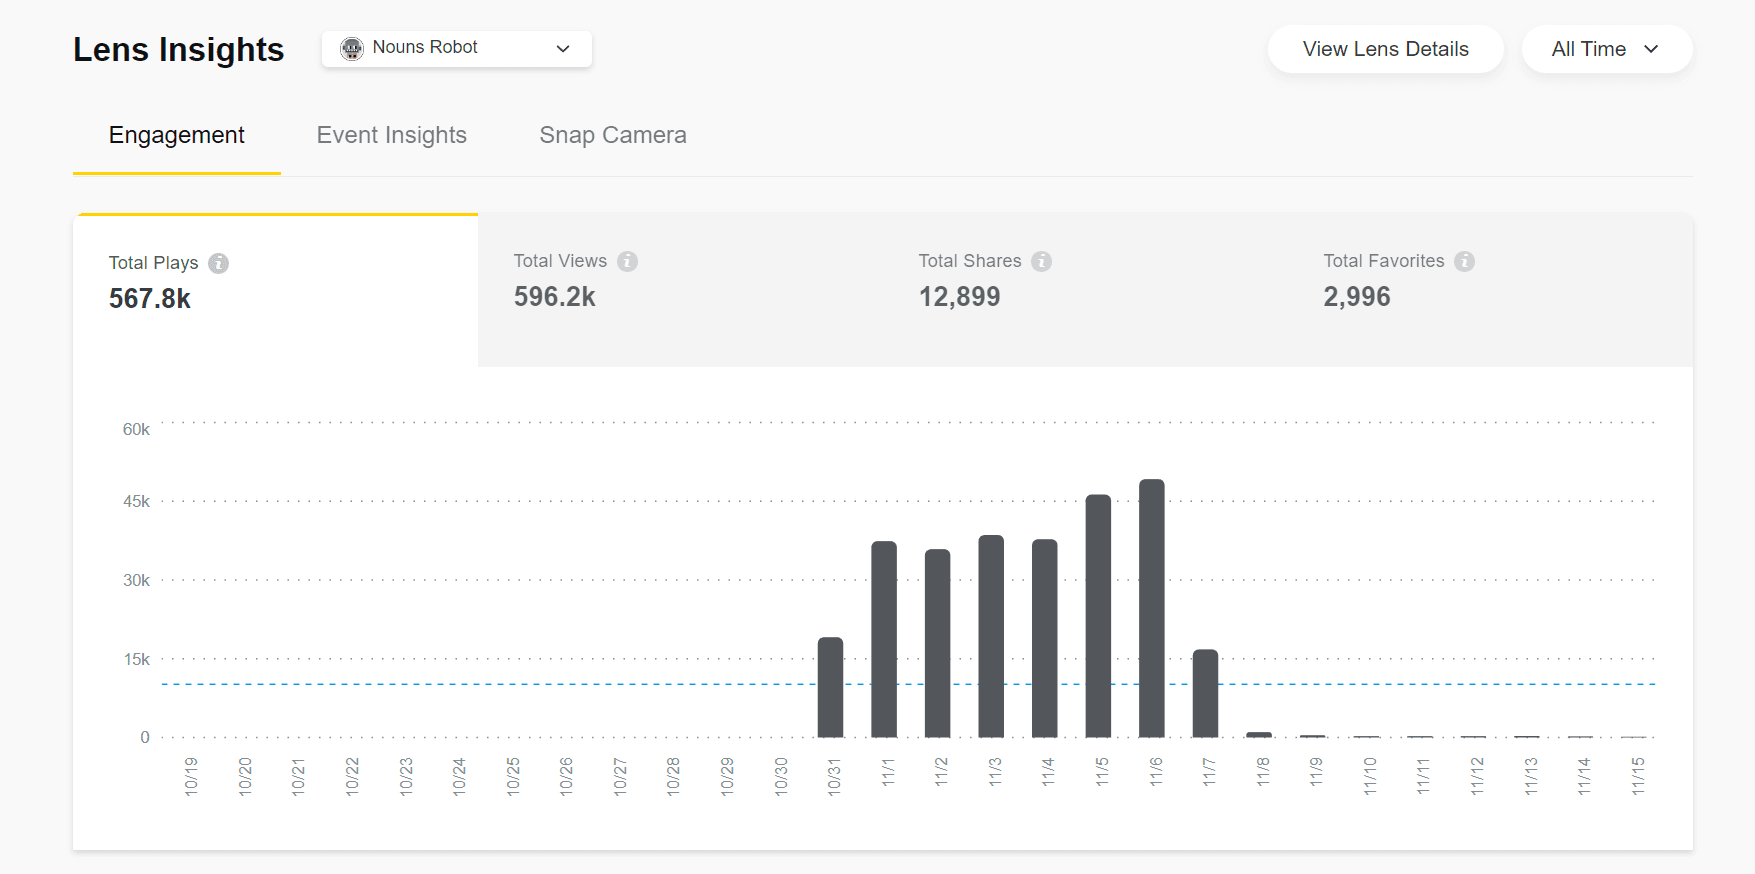Choose the Total Favorites metric card

pyautogui.click(x=1490, y=289)
